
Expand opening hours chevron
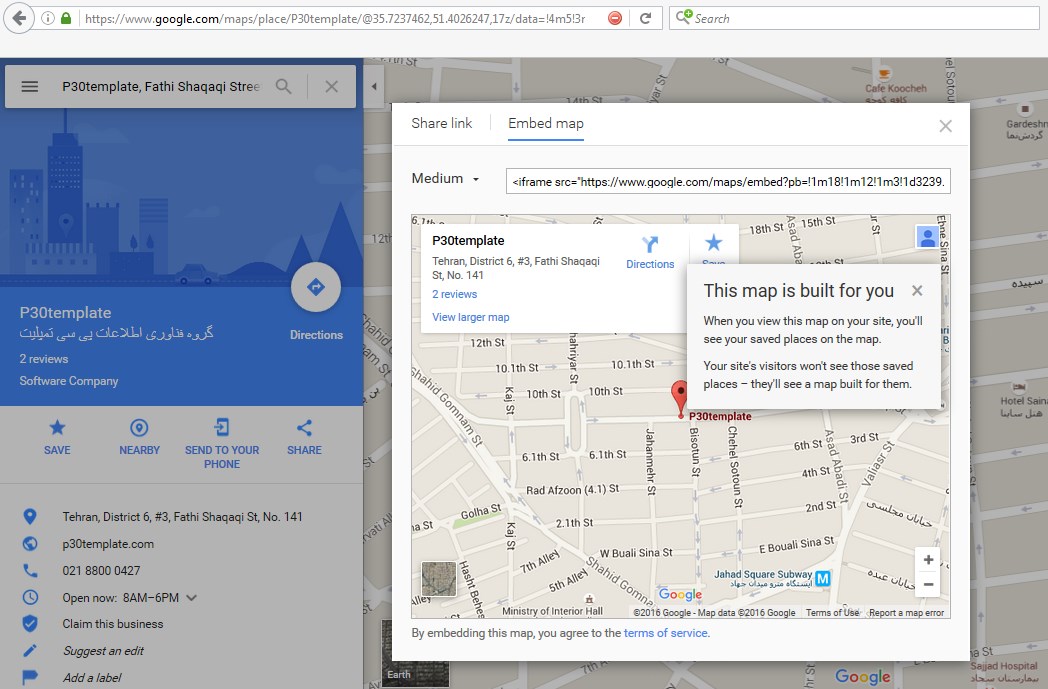(x=192, y=597)
